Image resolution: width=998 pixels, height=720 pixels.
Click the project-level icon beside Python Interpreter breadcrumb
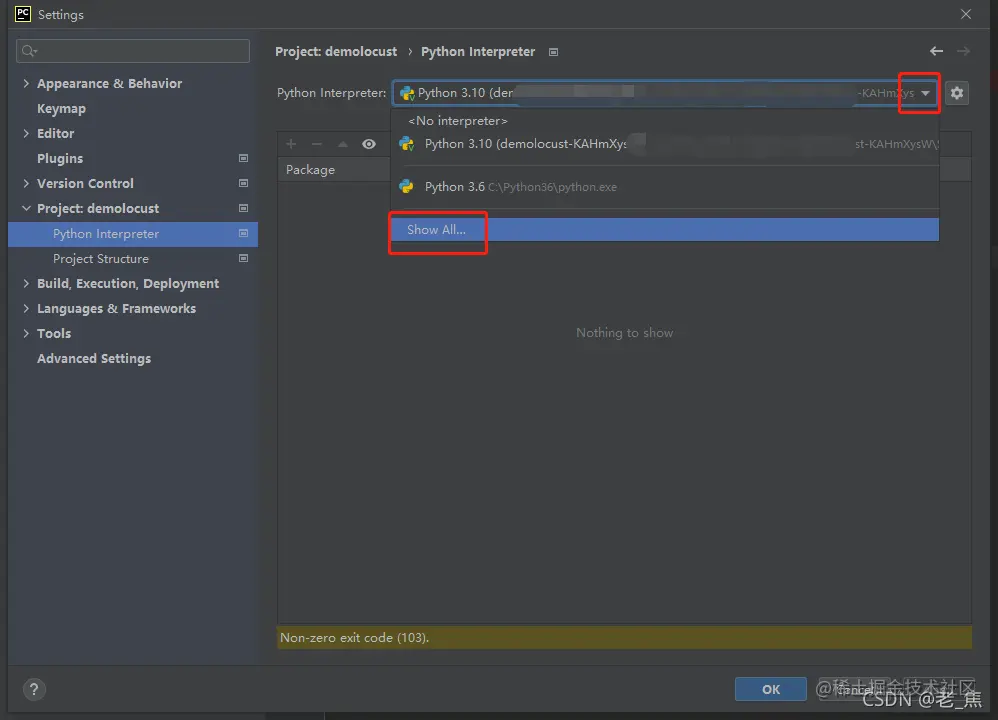[x=553, y=52]
